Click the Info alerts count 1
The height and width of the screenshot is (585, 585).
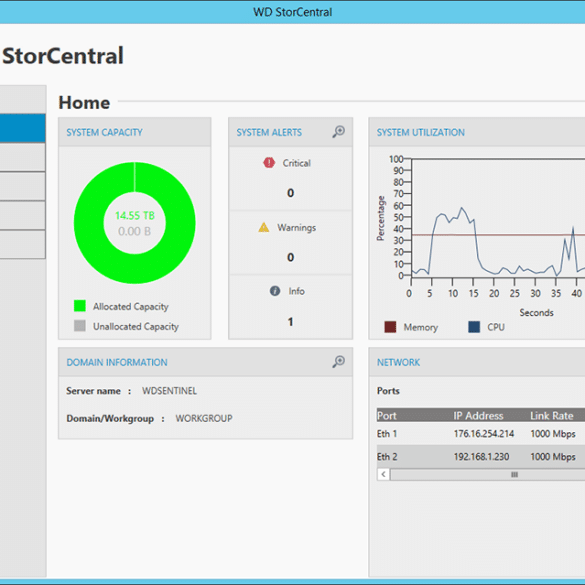[290, 322]
